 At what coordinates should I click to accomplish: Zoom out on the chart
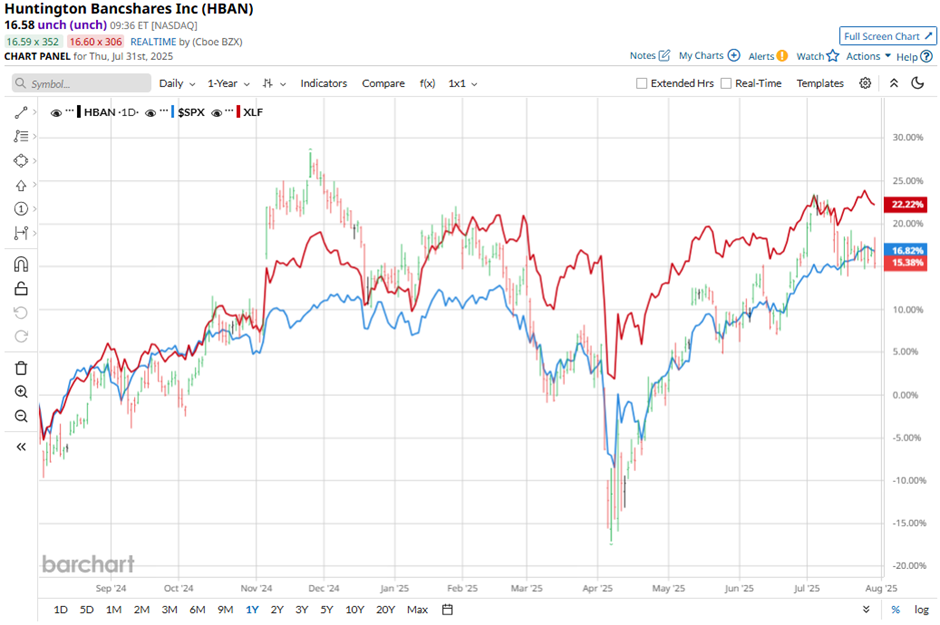pyautogui.click(x=21, y=416)
